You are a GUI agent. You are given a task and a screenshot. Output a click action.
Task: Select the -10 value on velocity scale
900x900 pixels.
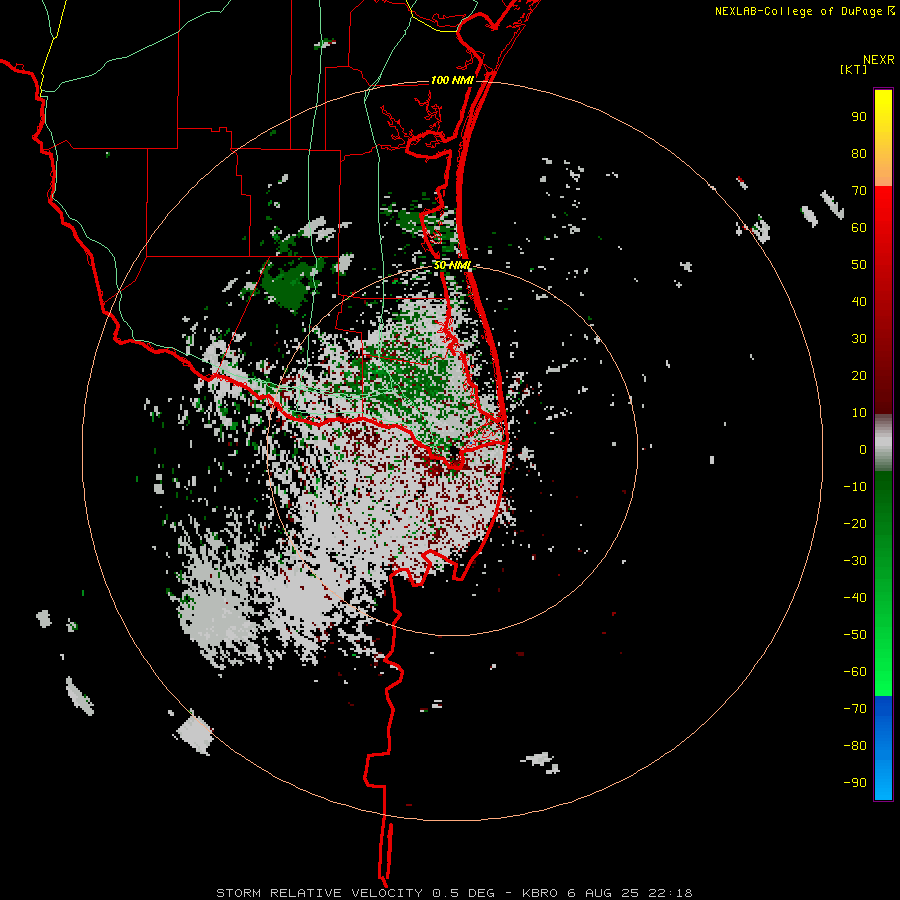855,487
